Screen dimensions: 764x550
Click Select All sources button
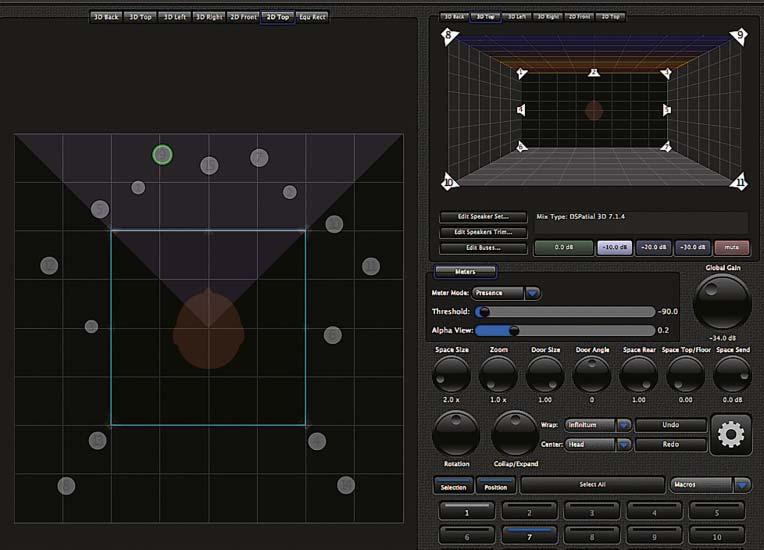(592, 485)
